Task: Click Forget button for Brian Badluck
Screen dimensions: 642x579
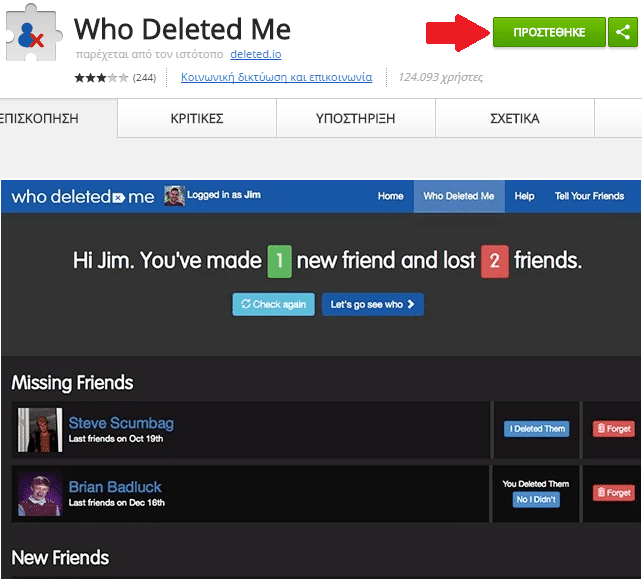Action: (x=613, y=493)
